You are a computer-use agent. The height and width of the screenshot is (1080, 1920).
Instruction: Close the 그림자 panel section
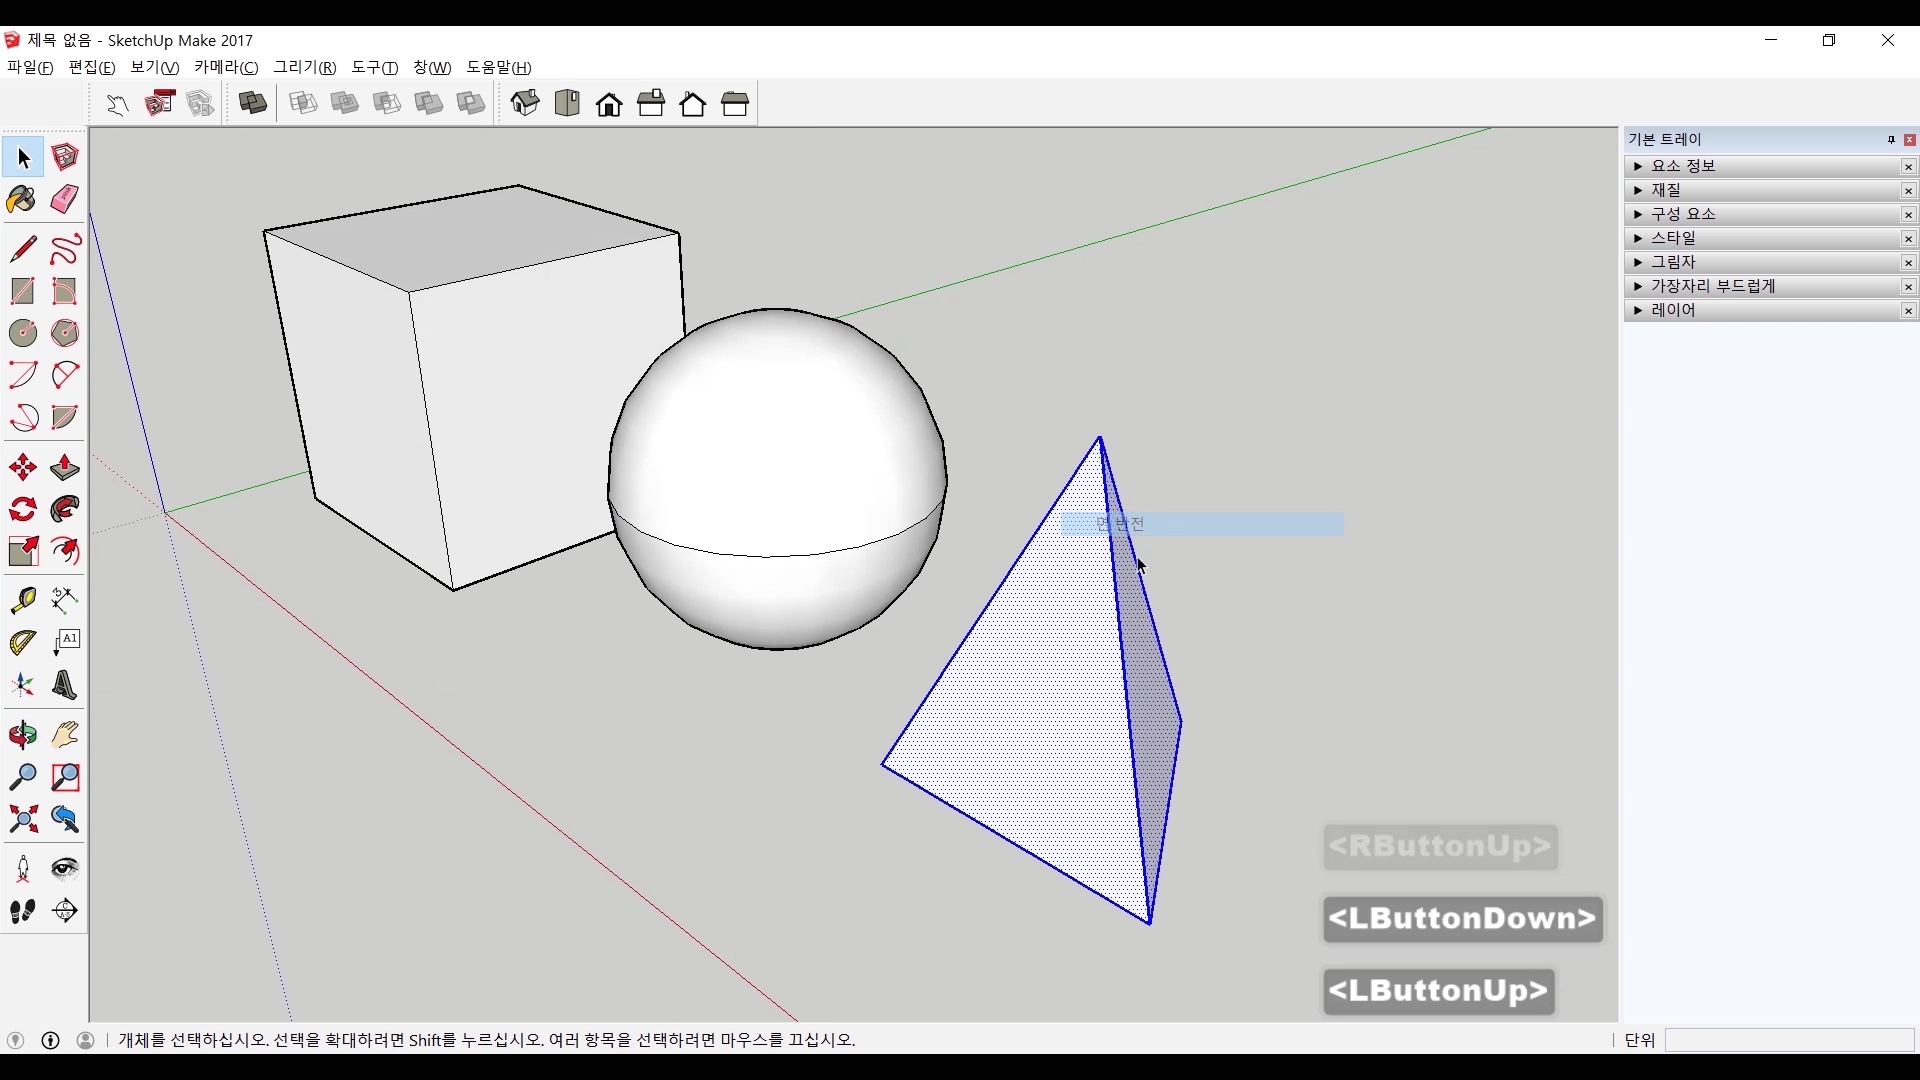1909,263
